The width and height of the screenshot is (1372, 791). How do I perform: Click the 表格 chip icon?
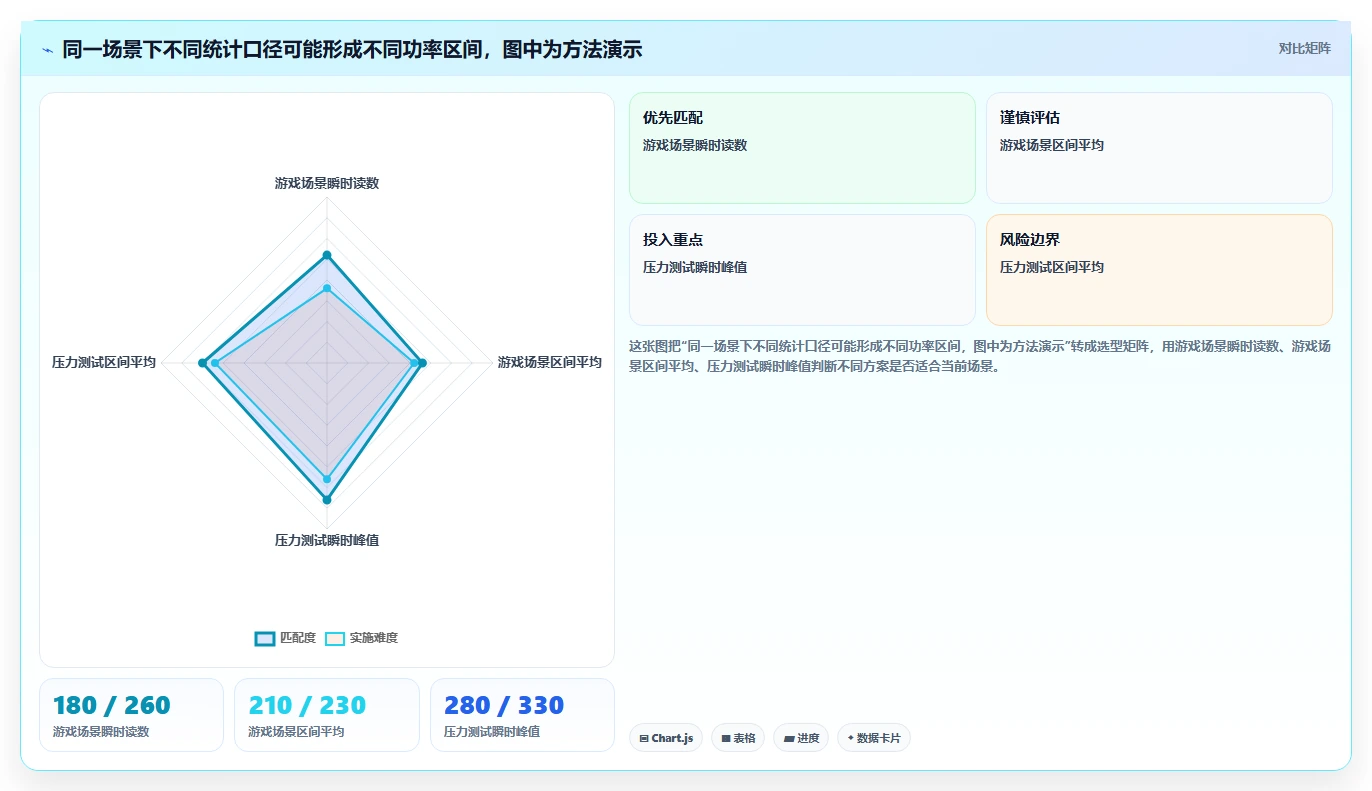pos(726,739)
